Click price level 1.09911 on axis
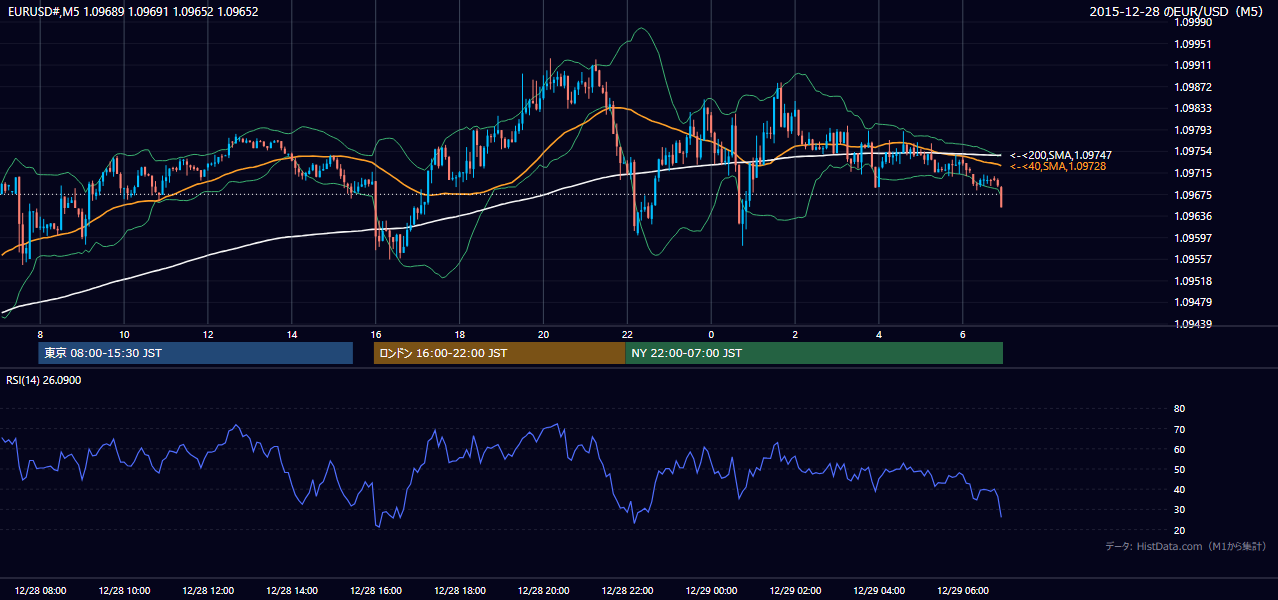Viewport: 1278px width, 600px height. [1193, 65]
